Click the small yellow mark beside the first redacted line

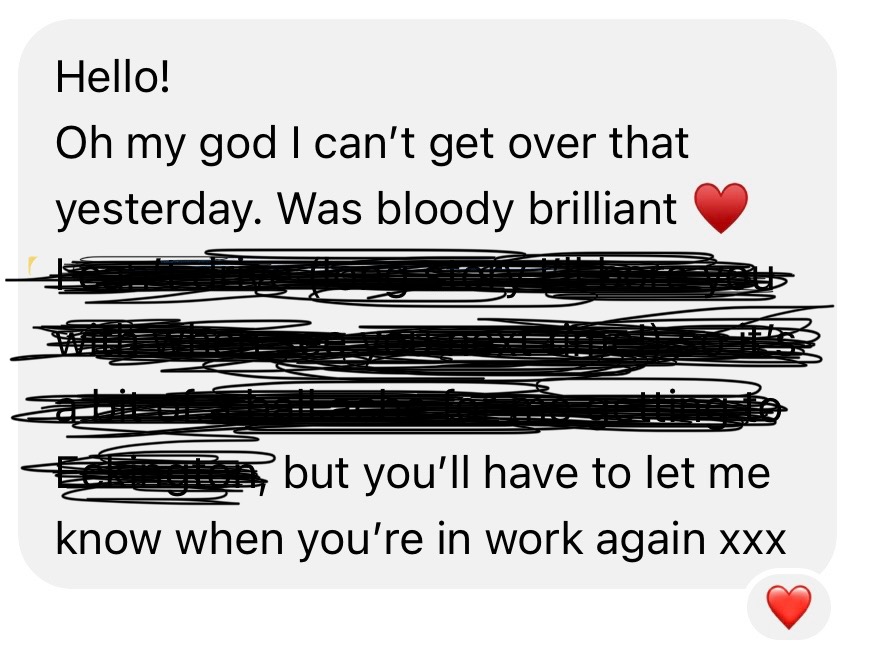33,266
